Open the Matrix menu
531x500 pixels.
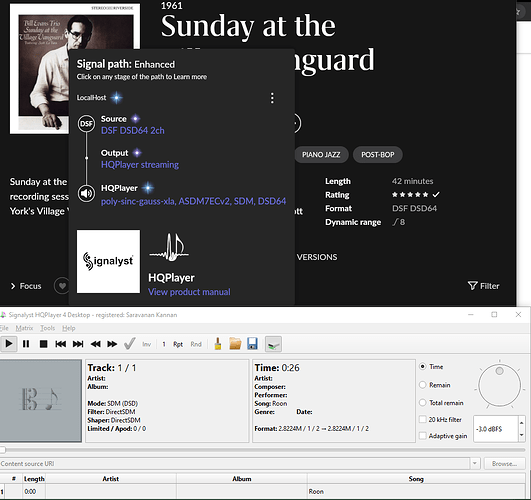pyautogui.click(x=24, y=328)
